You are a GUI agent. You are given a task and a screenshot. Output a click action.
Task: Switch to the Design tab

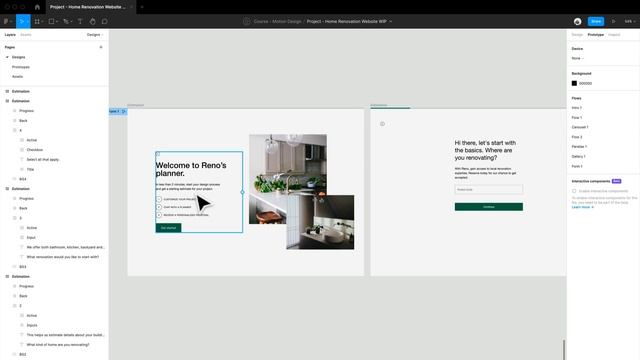pyautogui.click(x=577, y=35)
